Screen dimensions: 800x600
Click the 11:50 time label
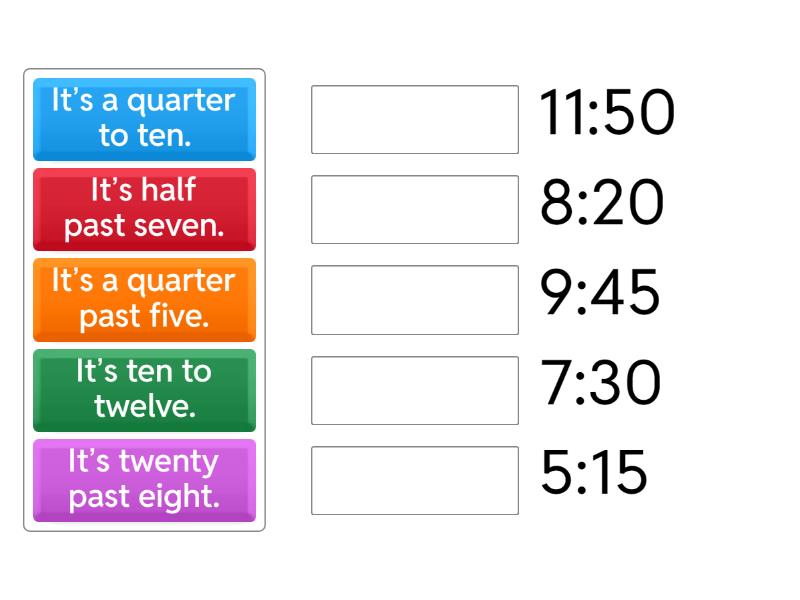[x=607, y=113]
